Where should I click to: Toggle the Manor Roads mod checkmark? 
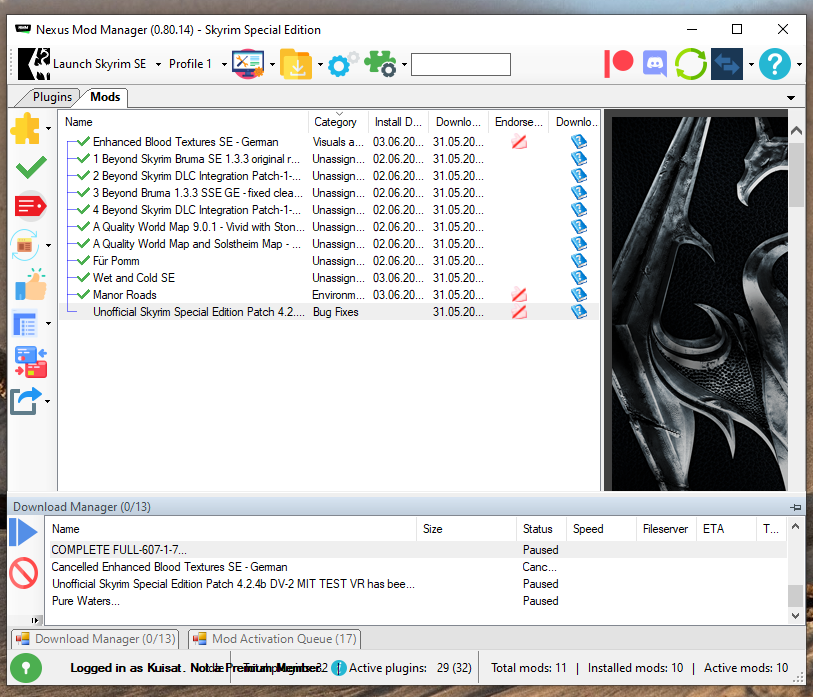pos(83,295)
